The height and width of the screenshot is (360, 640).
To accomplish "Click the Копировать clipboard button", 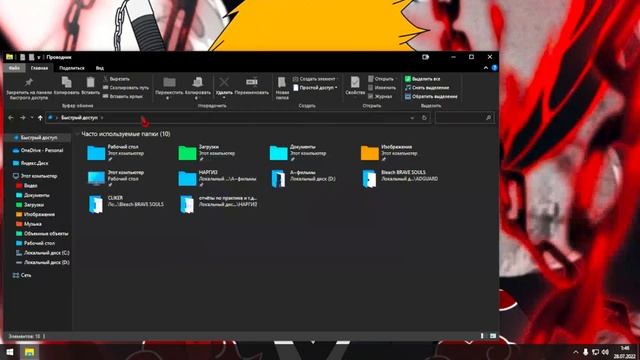I will coord(67,86).
